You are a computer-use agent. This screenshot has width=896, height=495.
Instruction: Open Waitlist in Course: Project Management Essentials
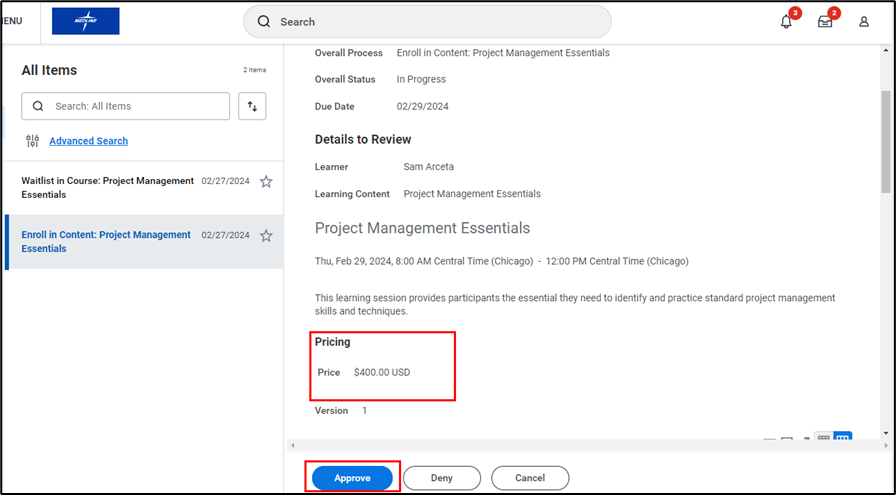pyautogui.click(x=107, y=187)
